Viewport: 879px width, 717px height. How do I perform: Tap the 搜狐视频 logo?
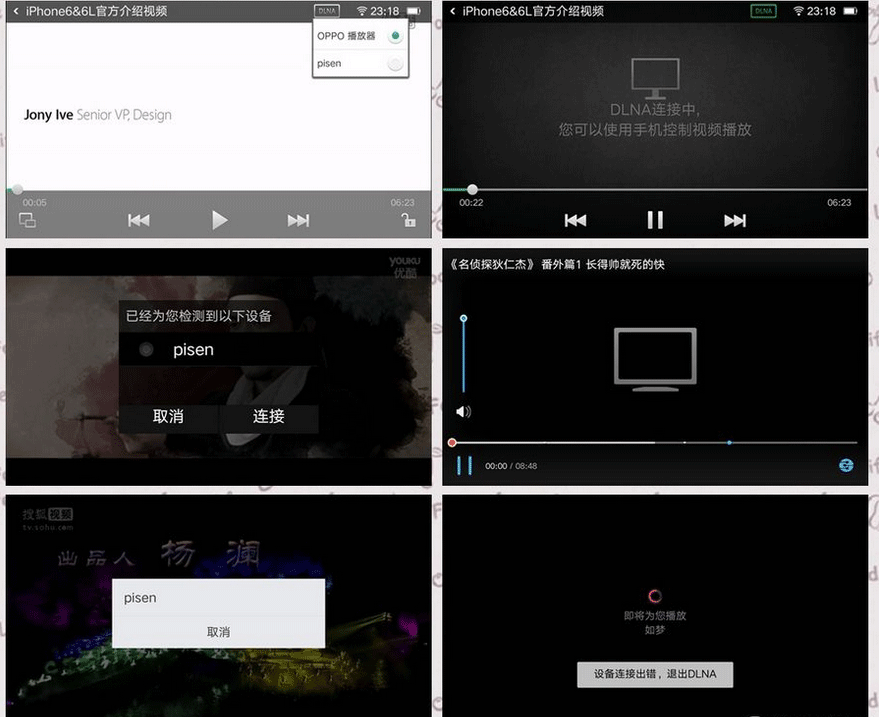point(48,519)
